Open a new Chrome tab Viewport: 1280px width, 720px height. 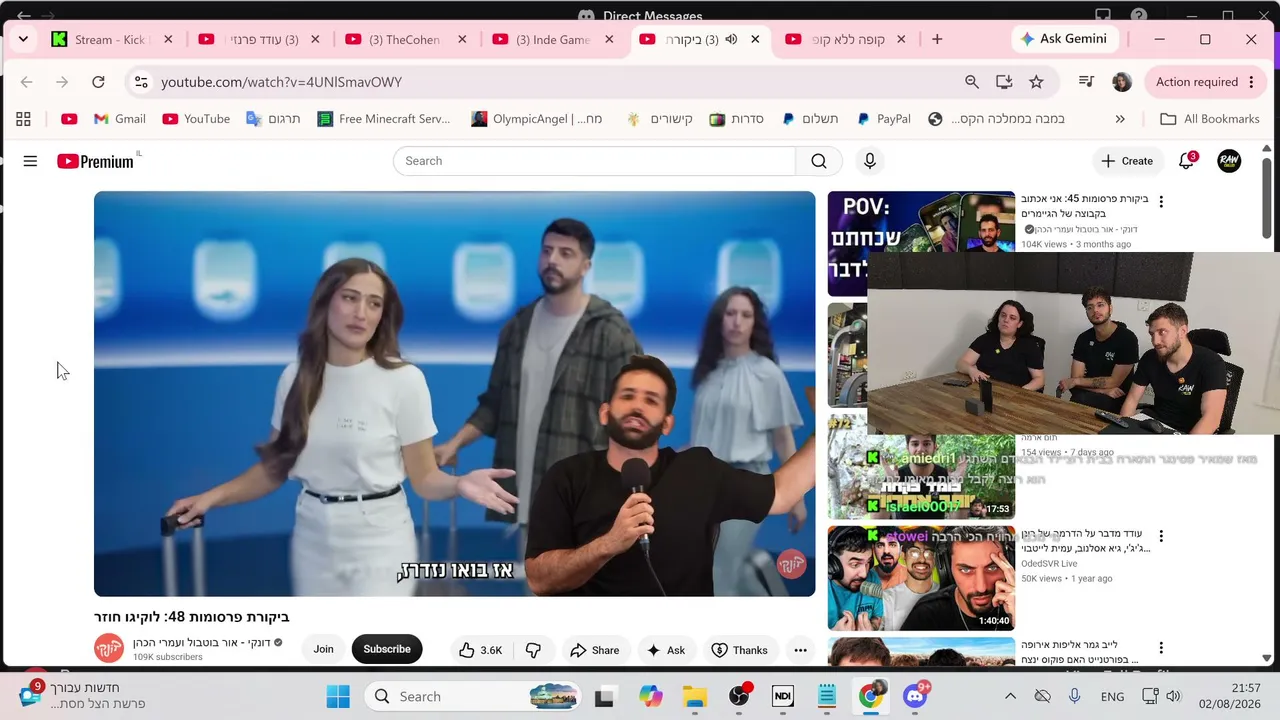937,40
